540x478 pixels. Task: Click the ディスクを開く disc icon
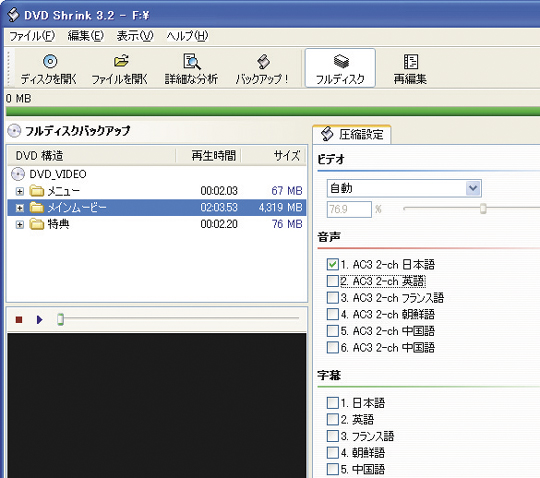point(50,62)
